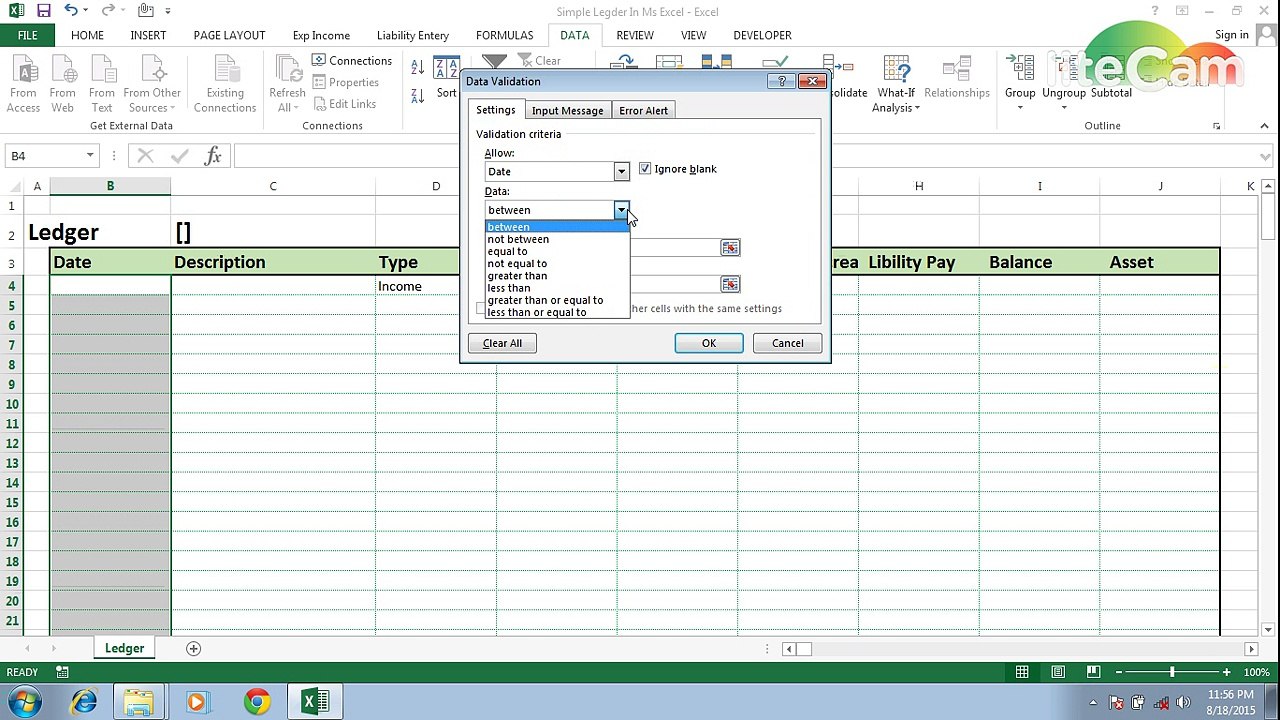The width and height of the screenshot is (1280, 720).
Task: Select the Ledger sheet tab
Action: [125, 648]
